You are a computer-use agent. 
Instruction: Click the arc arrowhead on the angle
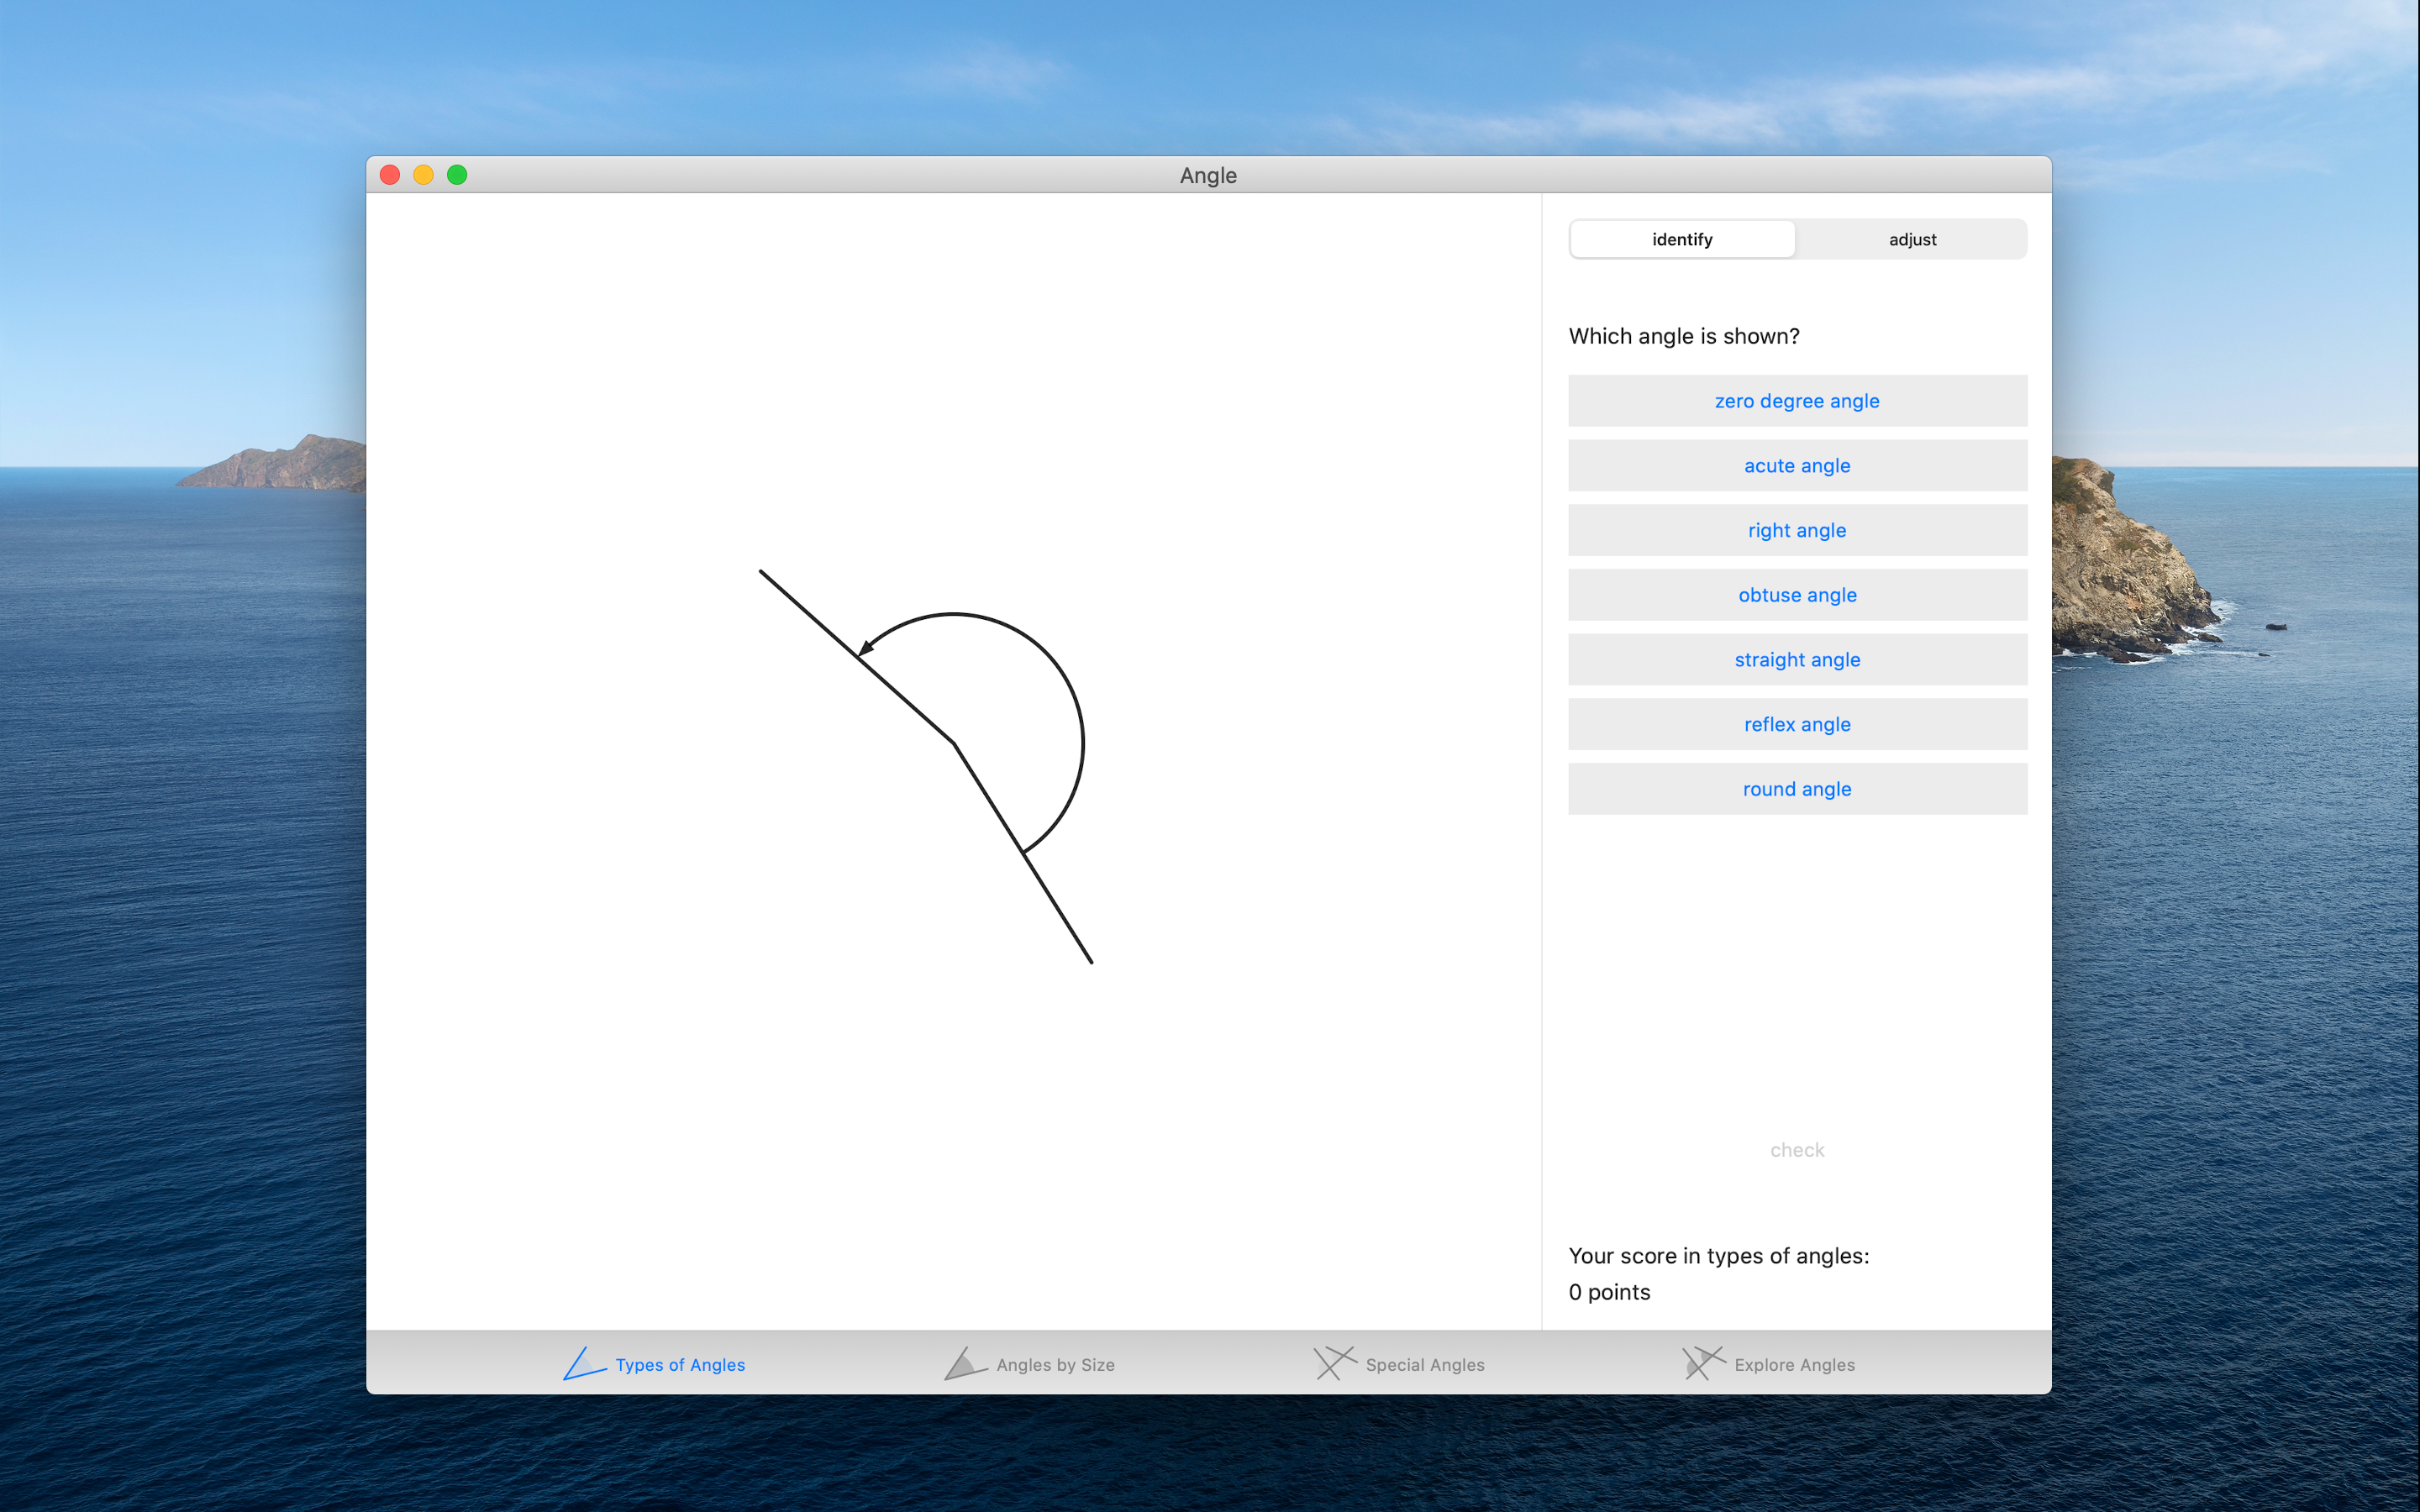(866, 649)
